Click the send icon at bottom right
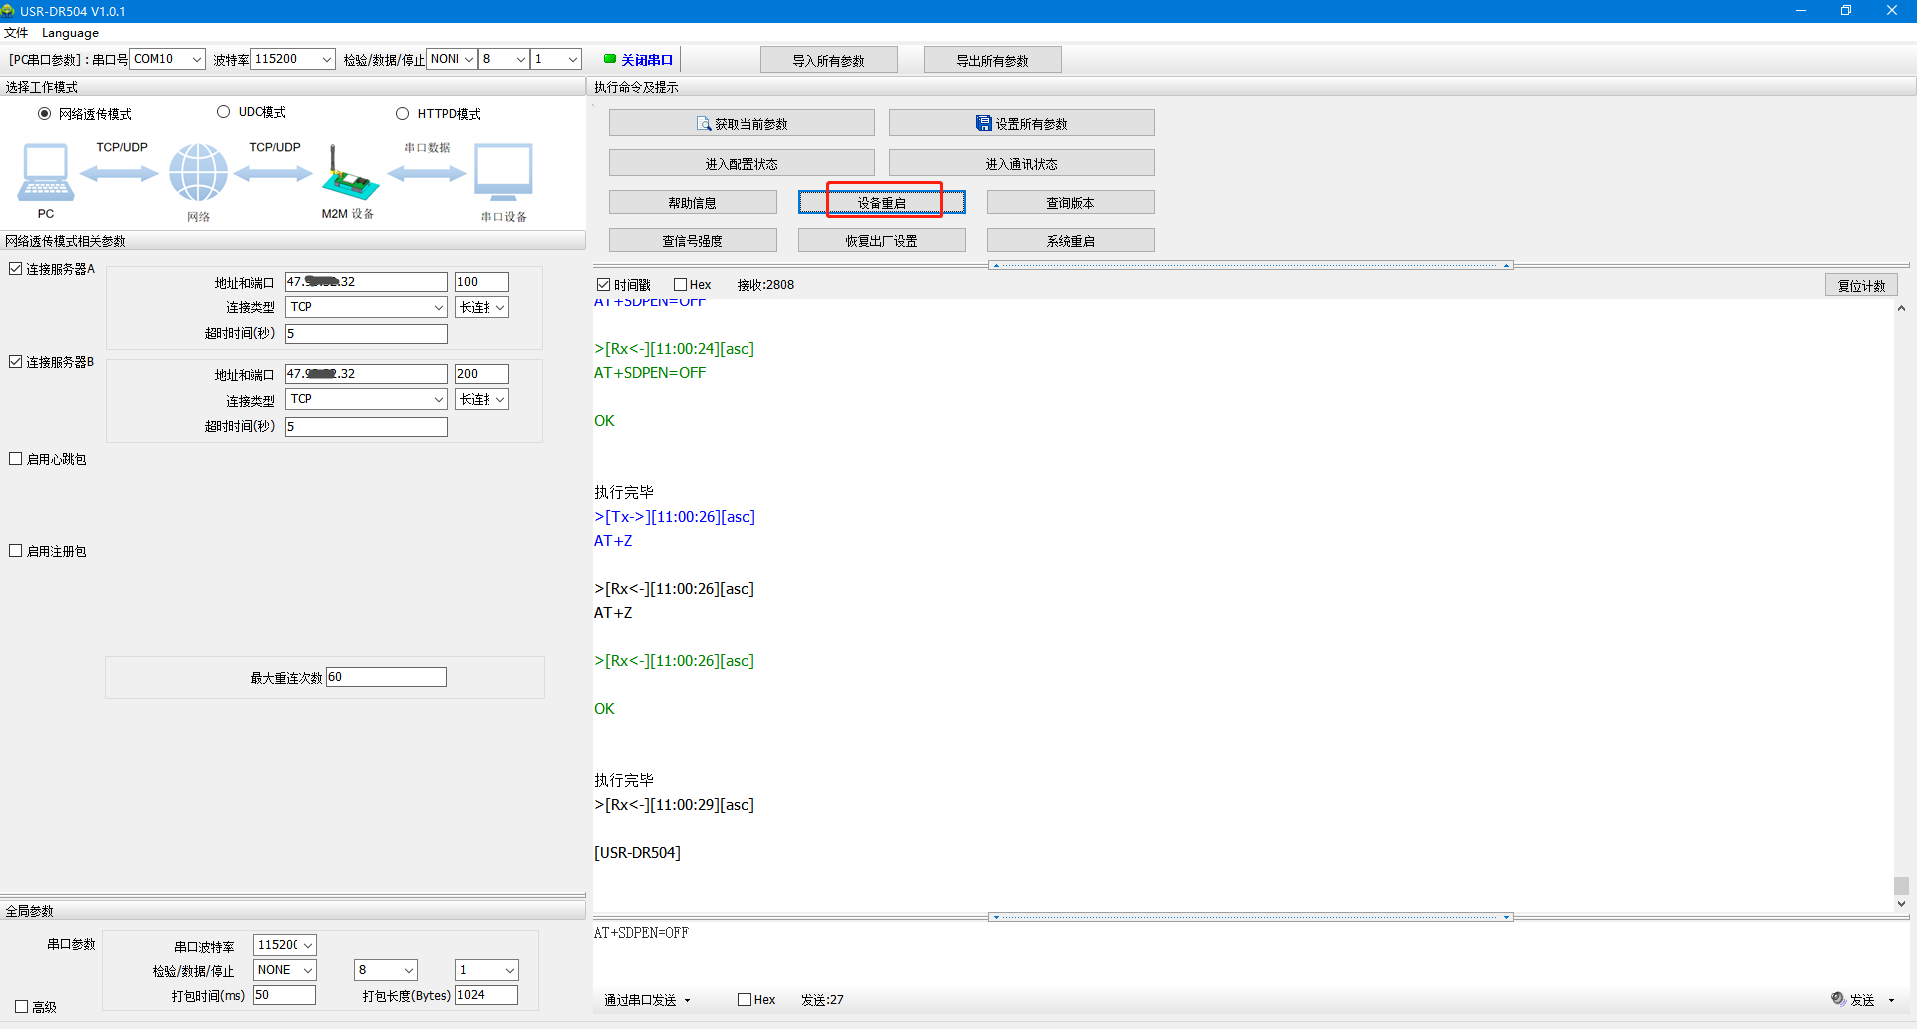 point(1838,999)
